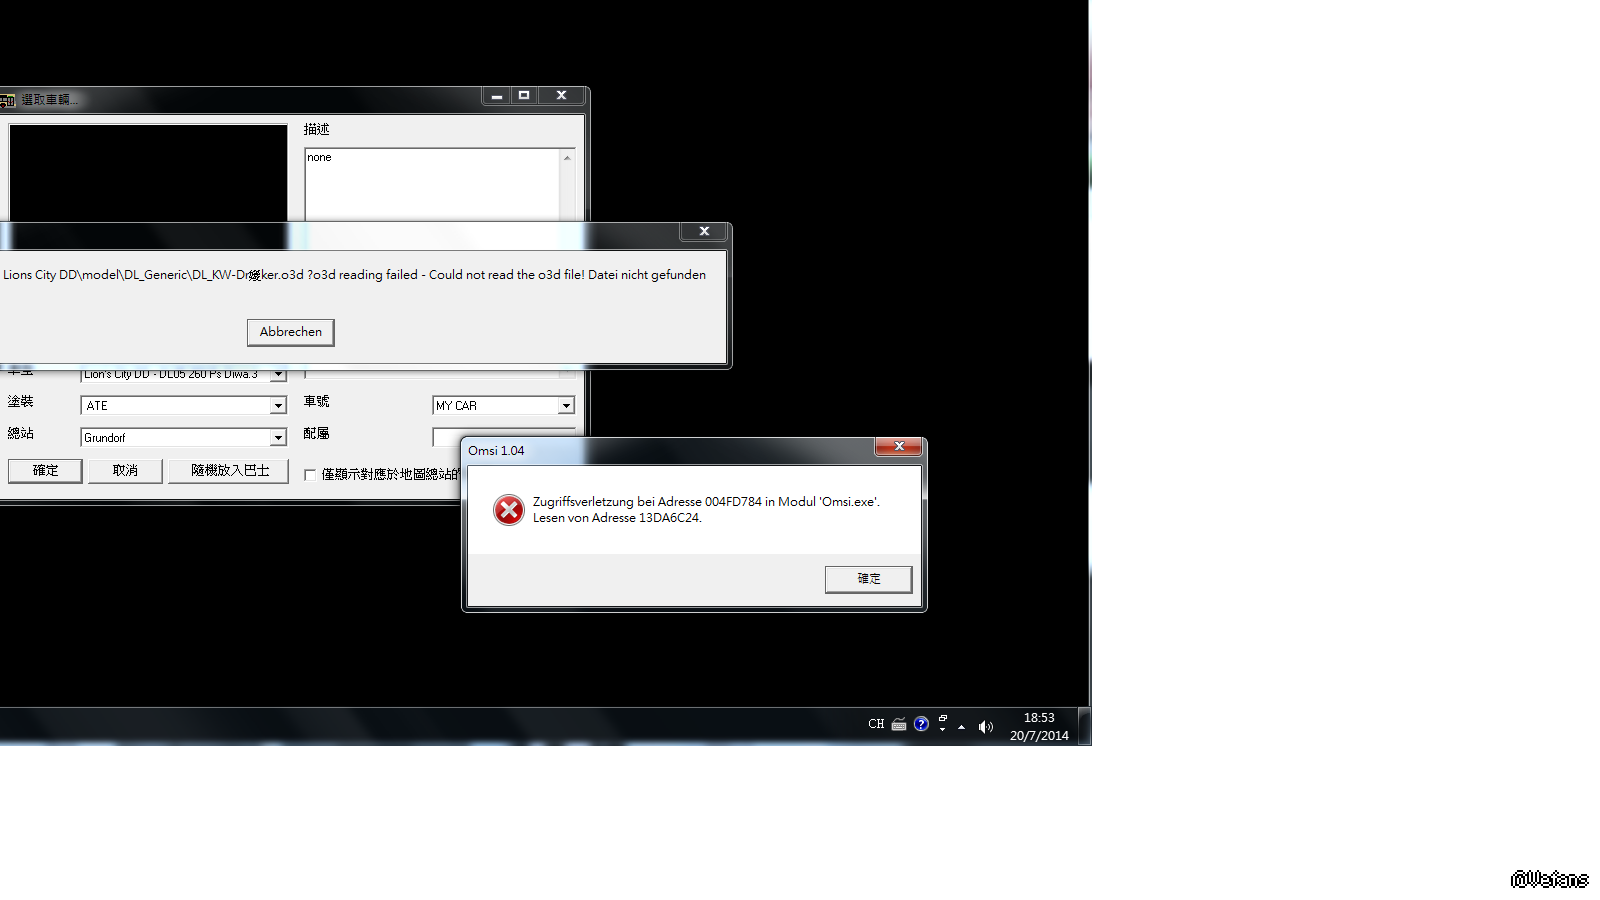Image resolution: width=1600 pixels, height=900 pixels.
Task: Open the blue language bar help icon
Action: click(921, 724)
